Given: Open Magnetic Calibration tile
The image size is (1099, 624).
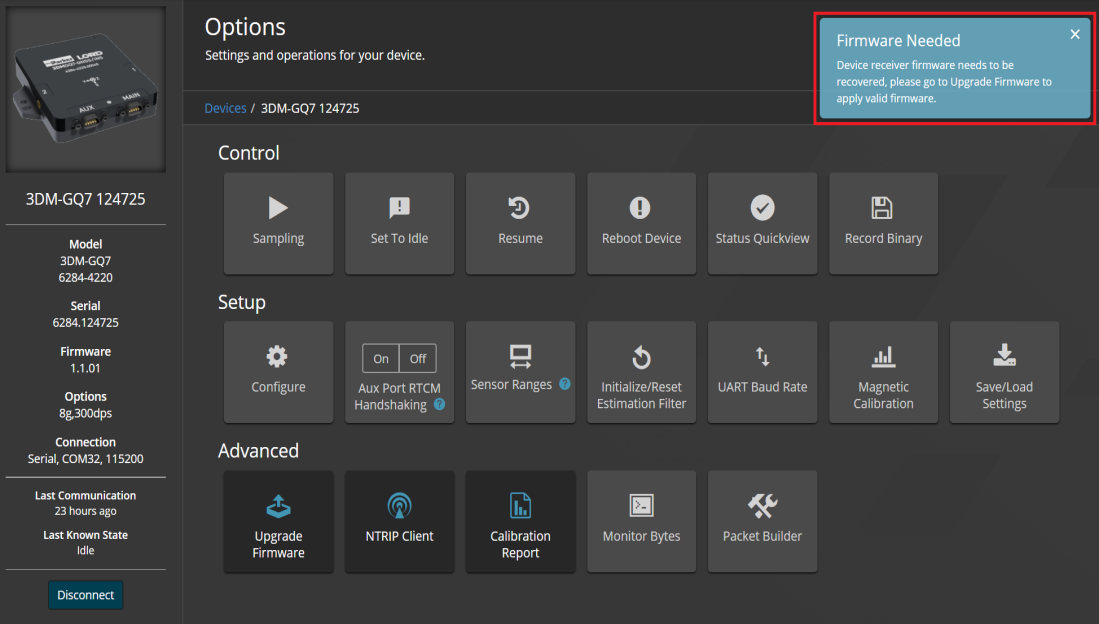Looking at the screenshot, I should click(883, 372).
